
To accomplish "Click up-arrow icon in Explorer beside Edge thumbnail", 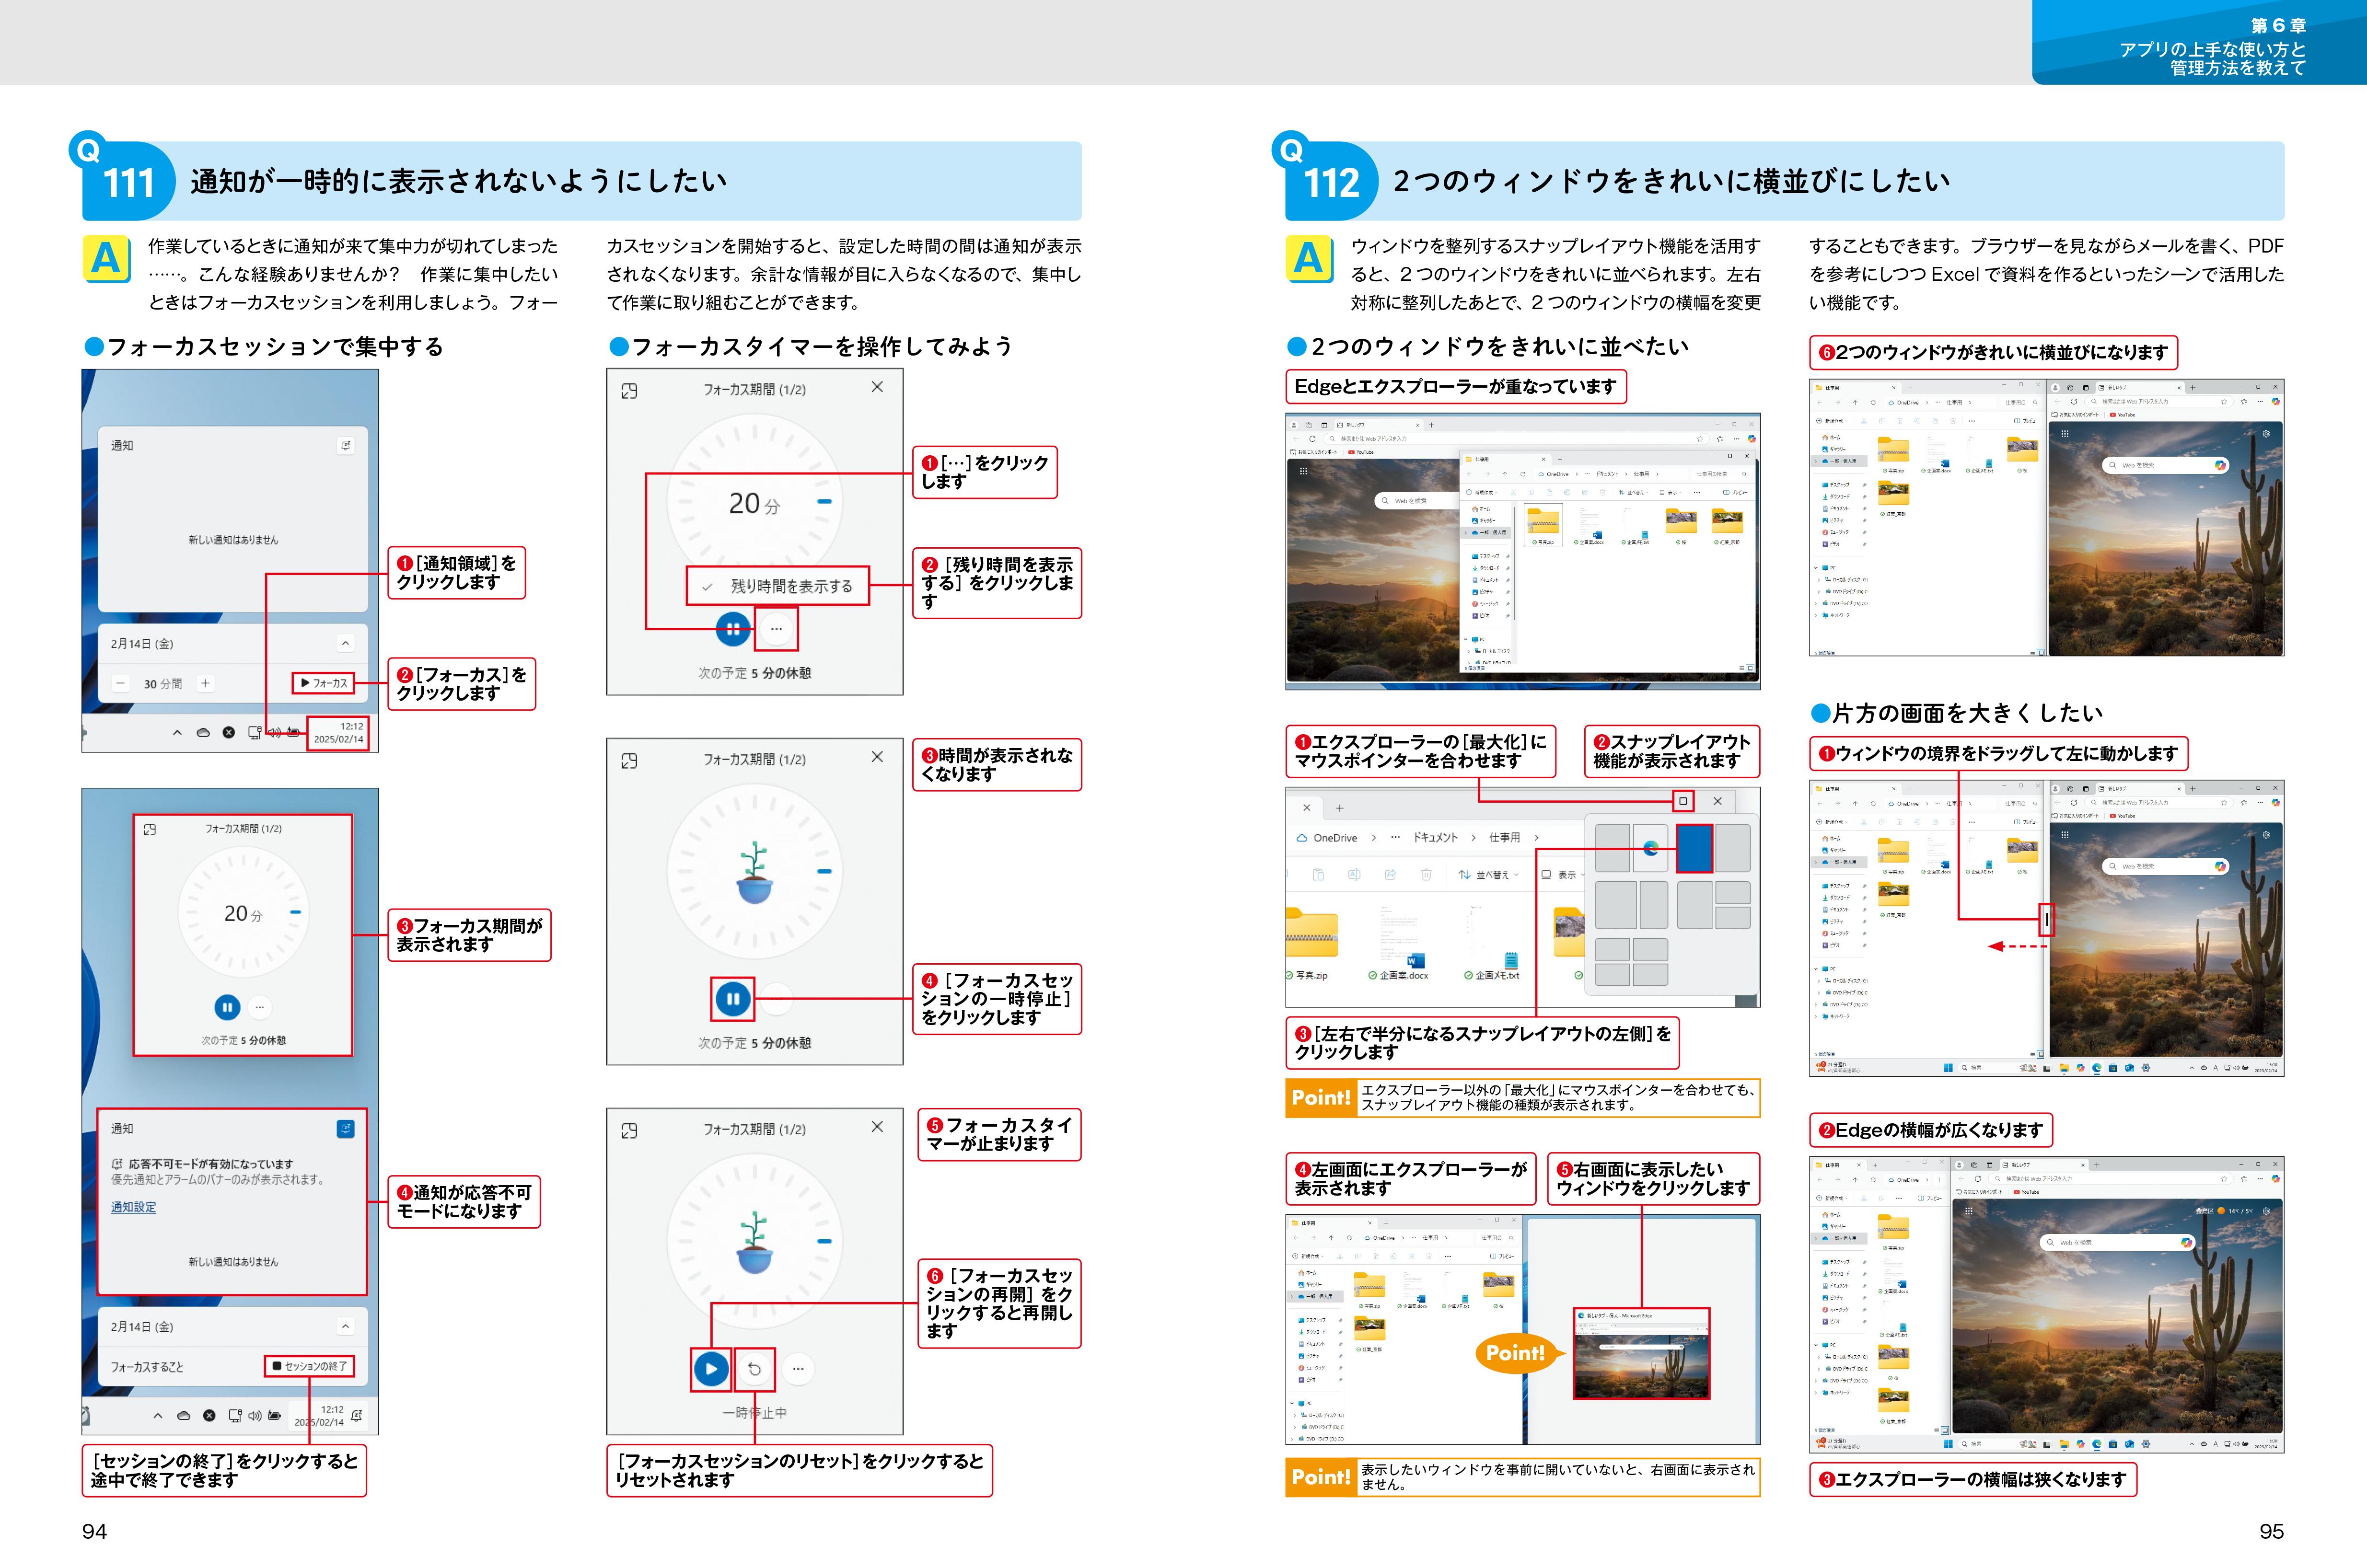I will 1331,1238.
